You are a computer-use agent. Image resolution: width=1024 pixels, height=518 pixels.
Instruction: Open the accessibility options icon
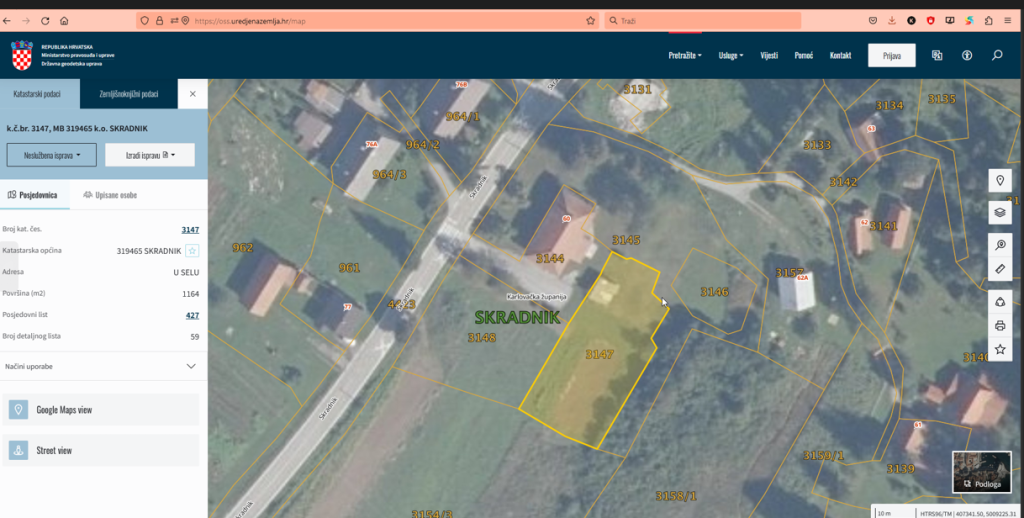click(967, 56)
